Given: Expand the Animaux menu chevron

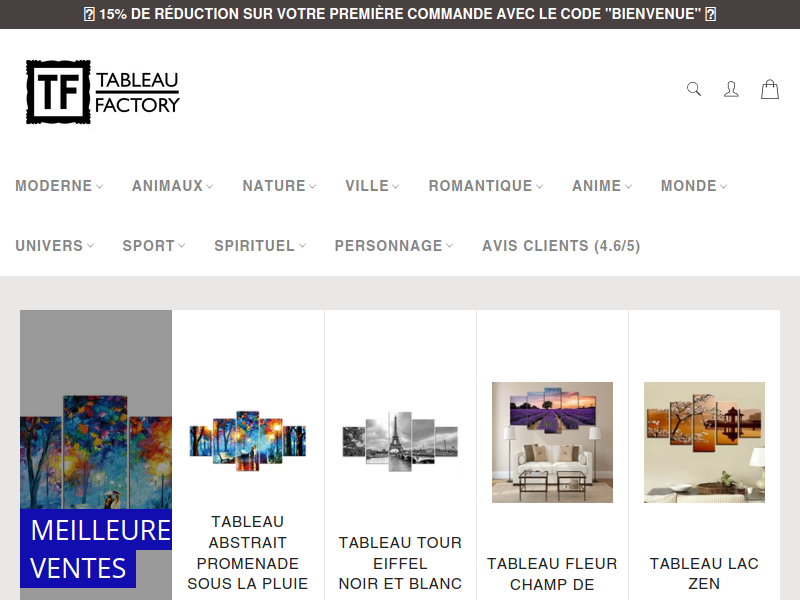Looking at the screenshot, I should [210, 186].
